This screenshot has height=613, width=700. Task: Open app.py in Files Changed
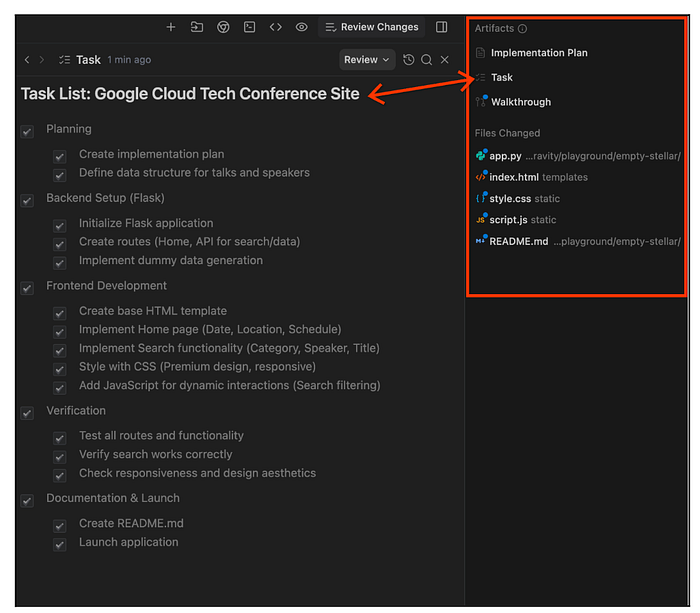(578, 156)
